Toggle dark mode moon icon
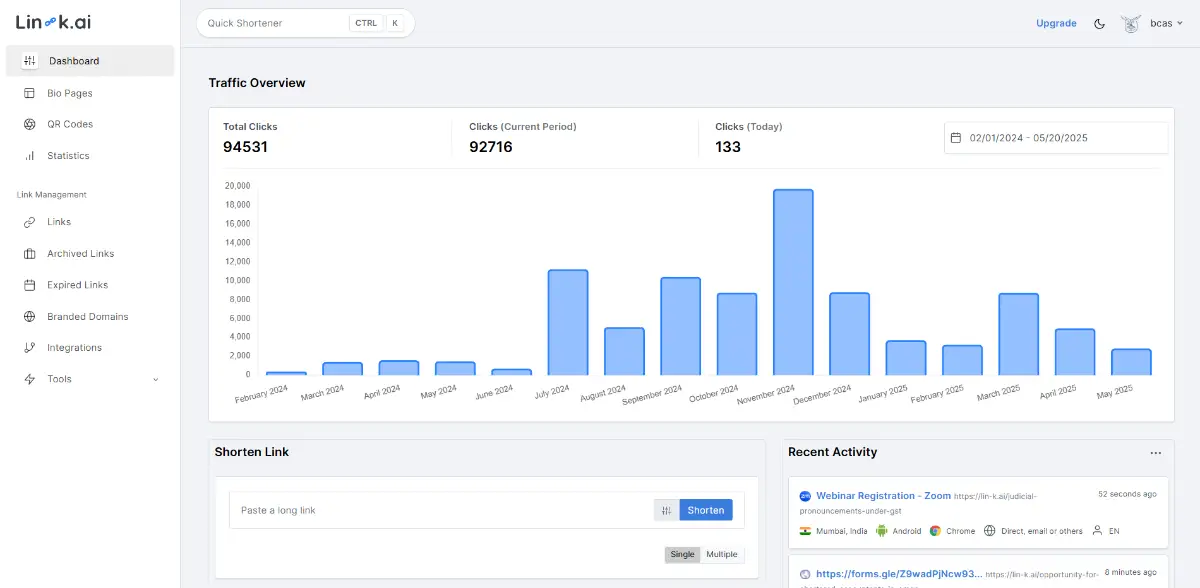Image resolution: width=1200 pixels, height=588 pixels. 1100,24
